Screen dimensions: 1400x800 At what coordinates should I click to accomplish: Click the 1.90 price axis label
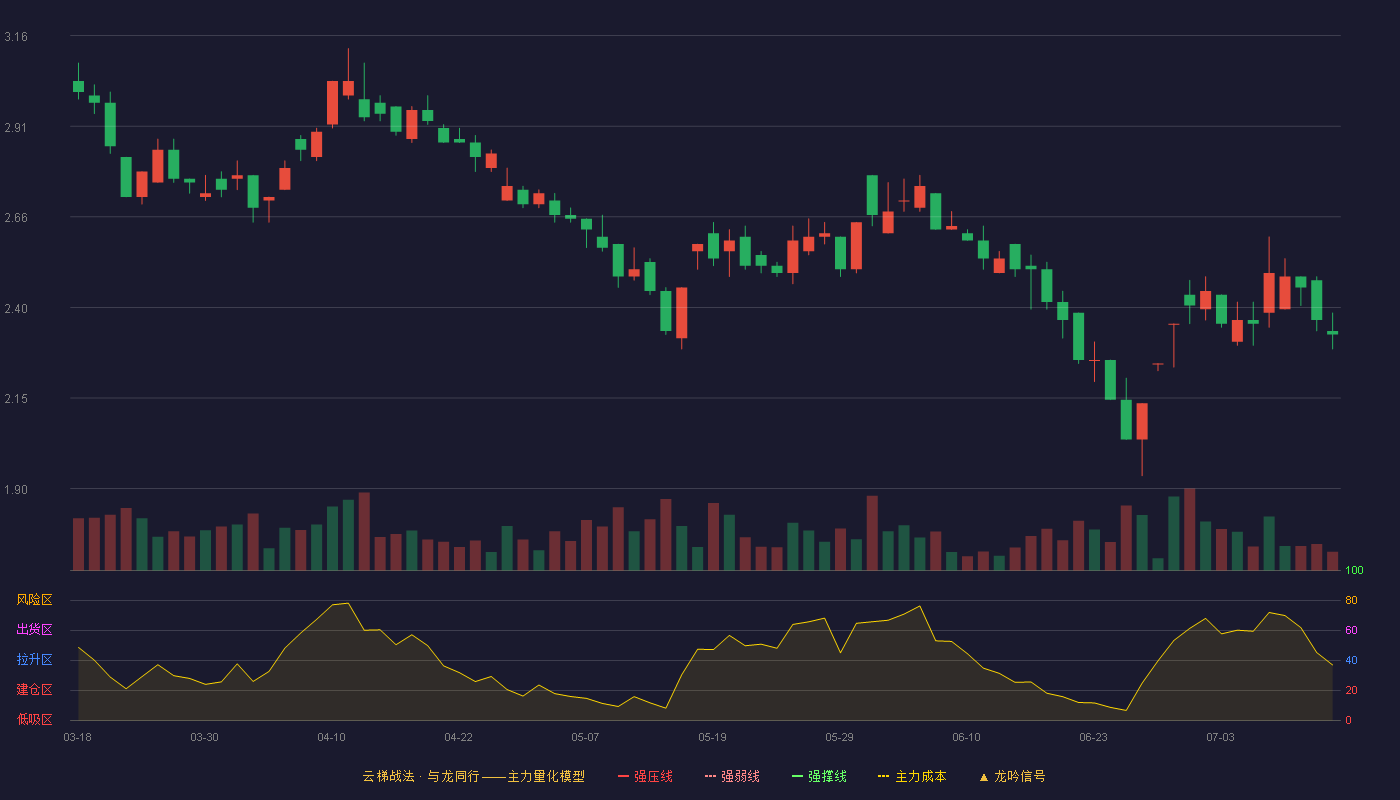coord(16,490)
